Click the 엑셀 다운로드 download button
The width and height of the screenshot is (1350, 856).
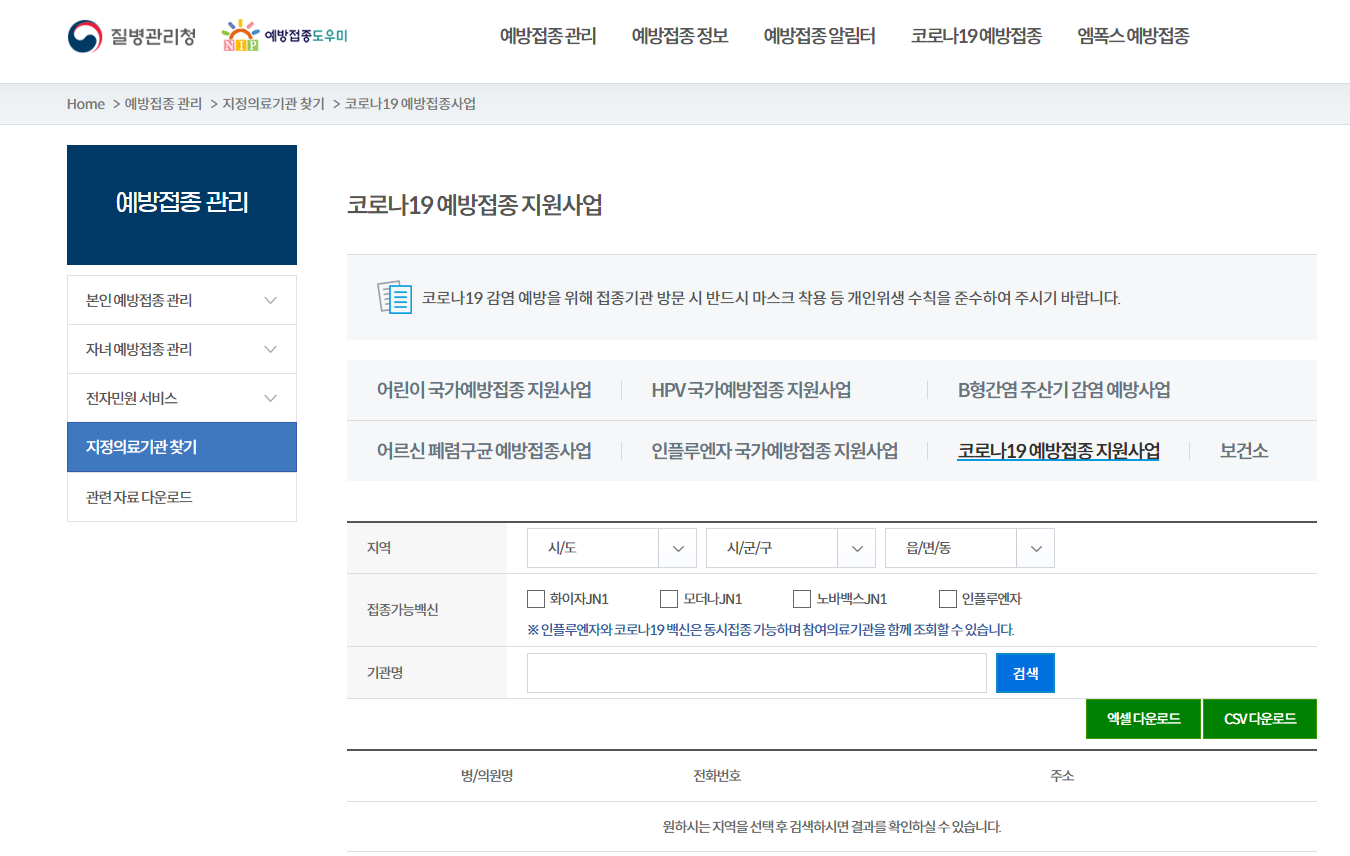click(x=1143, y=718)
